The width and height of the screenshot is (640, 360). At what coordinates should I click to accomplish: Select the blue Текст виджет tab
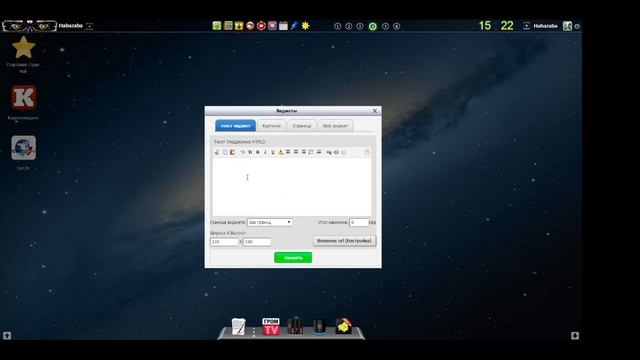click(x=236, y=126)
